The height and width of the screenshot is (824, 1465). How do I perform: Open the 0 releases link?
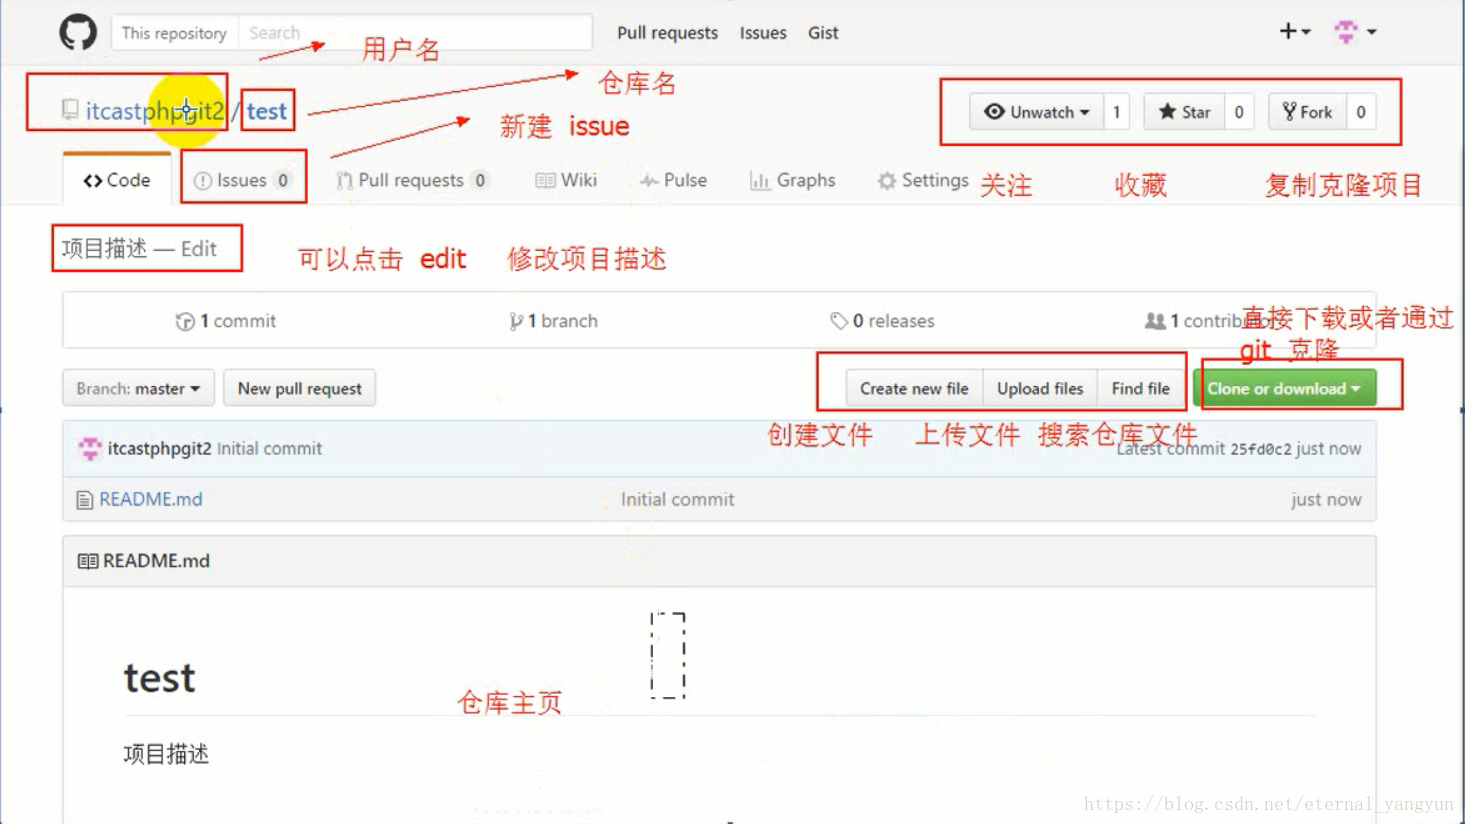[x=882, y=321]
